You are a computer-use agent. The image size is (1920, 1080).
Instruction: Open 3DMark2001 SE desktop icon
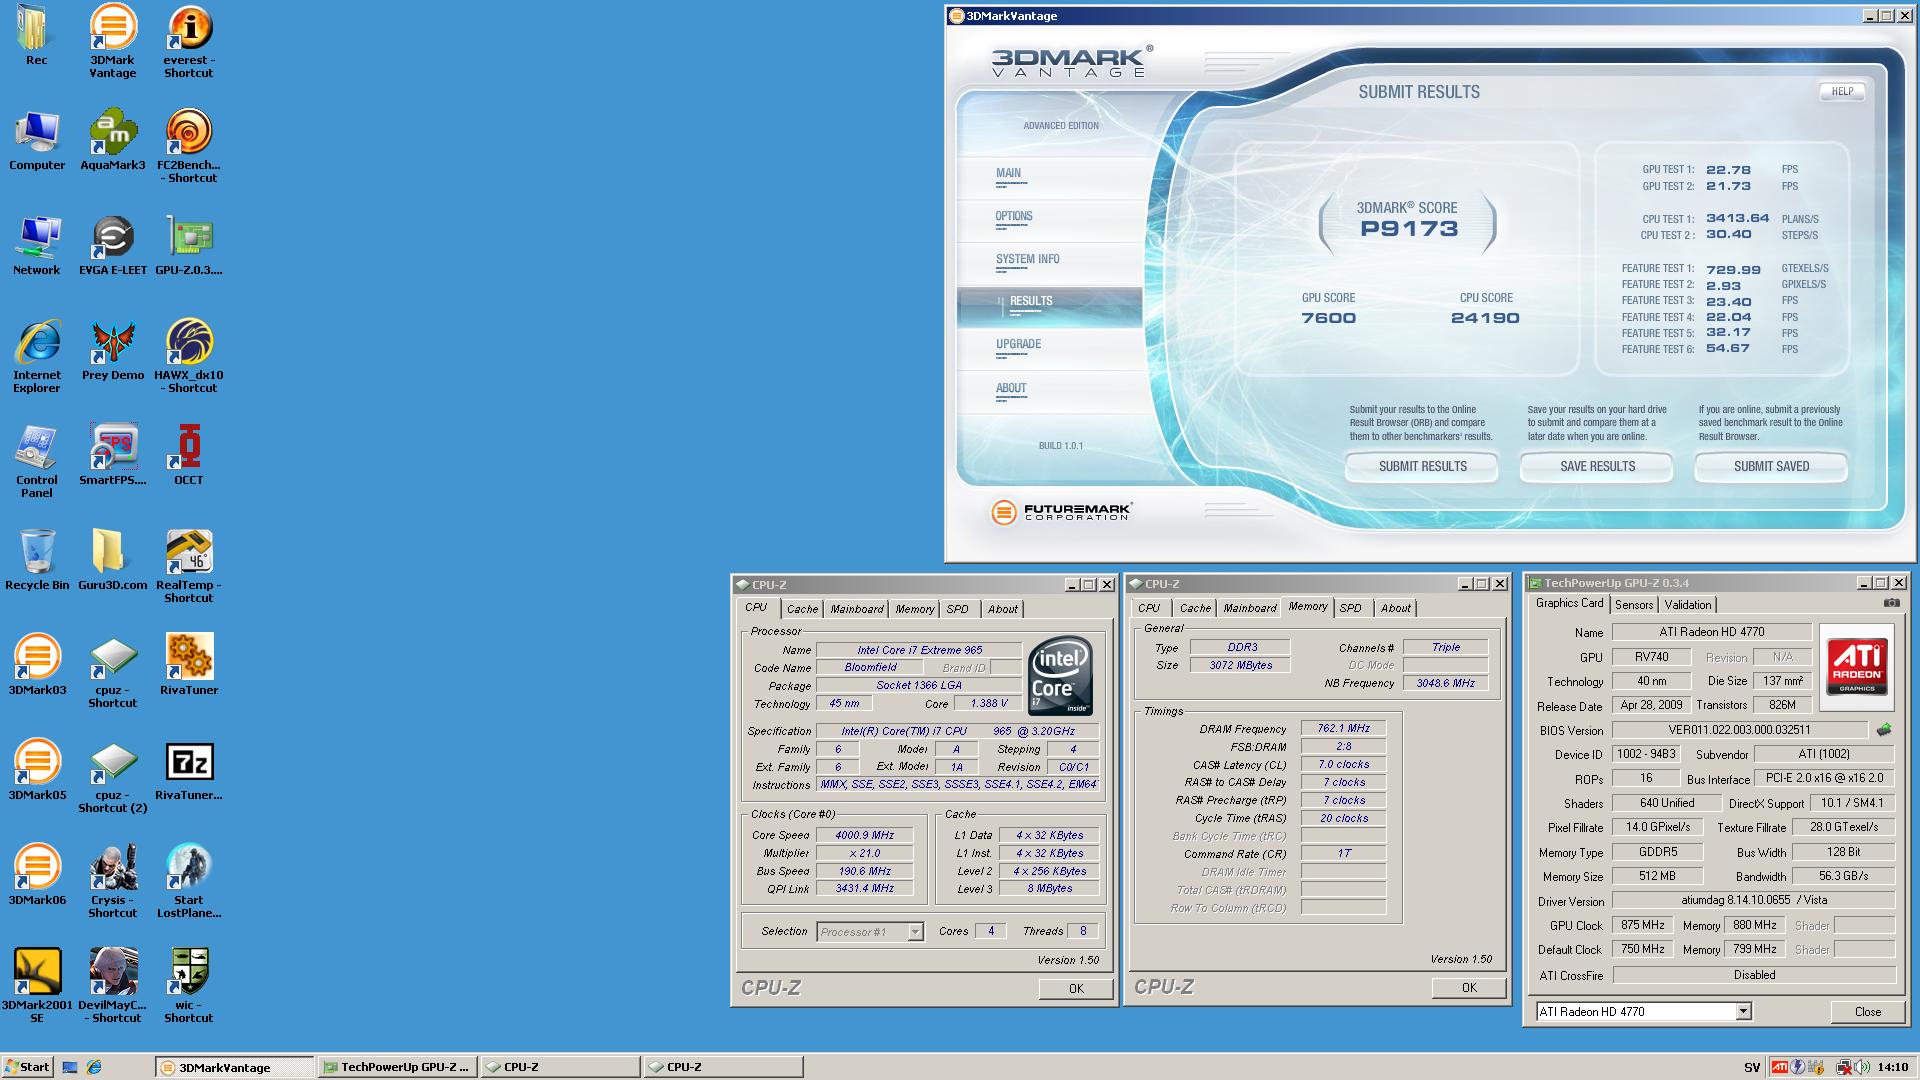37,986
